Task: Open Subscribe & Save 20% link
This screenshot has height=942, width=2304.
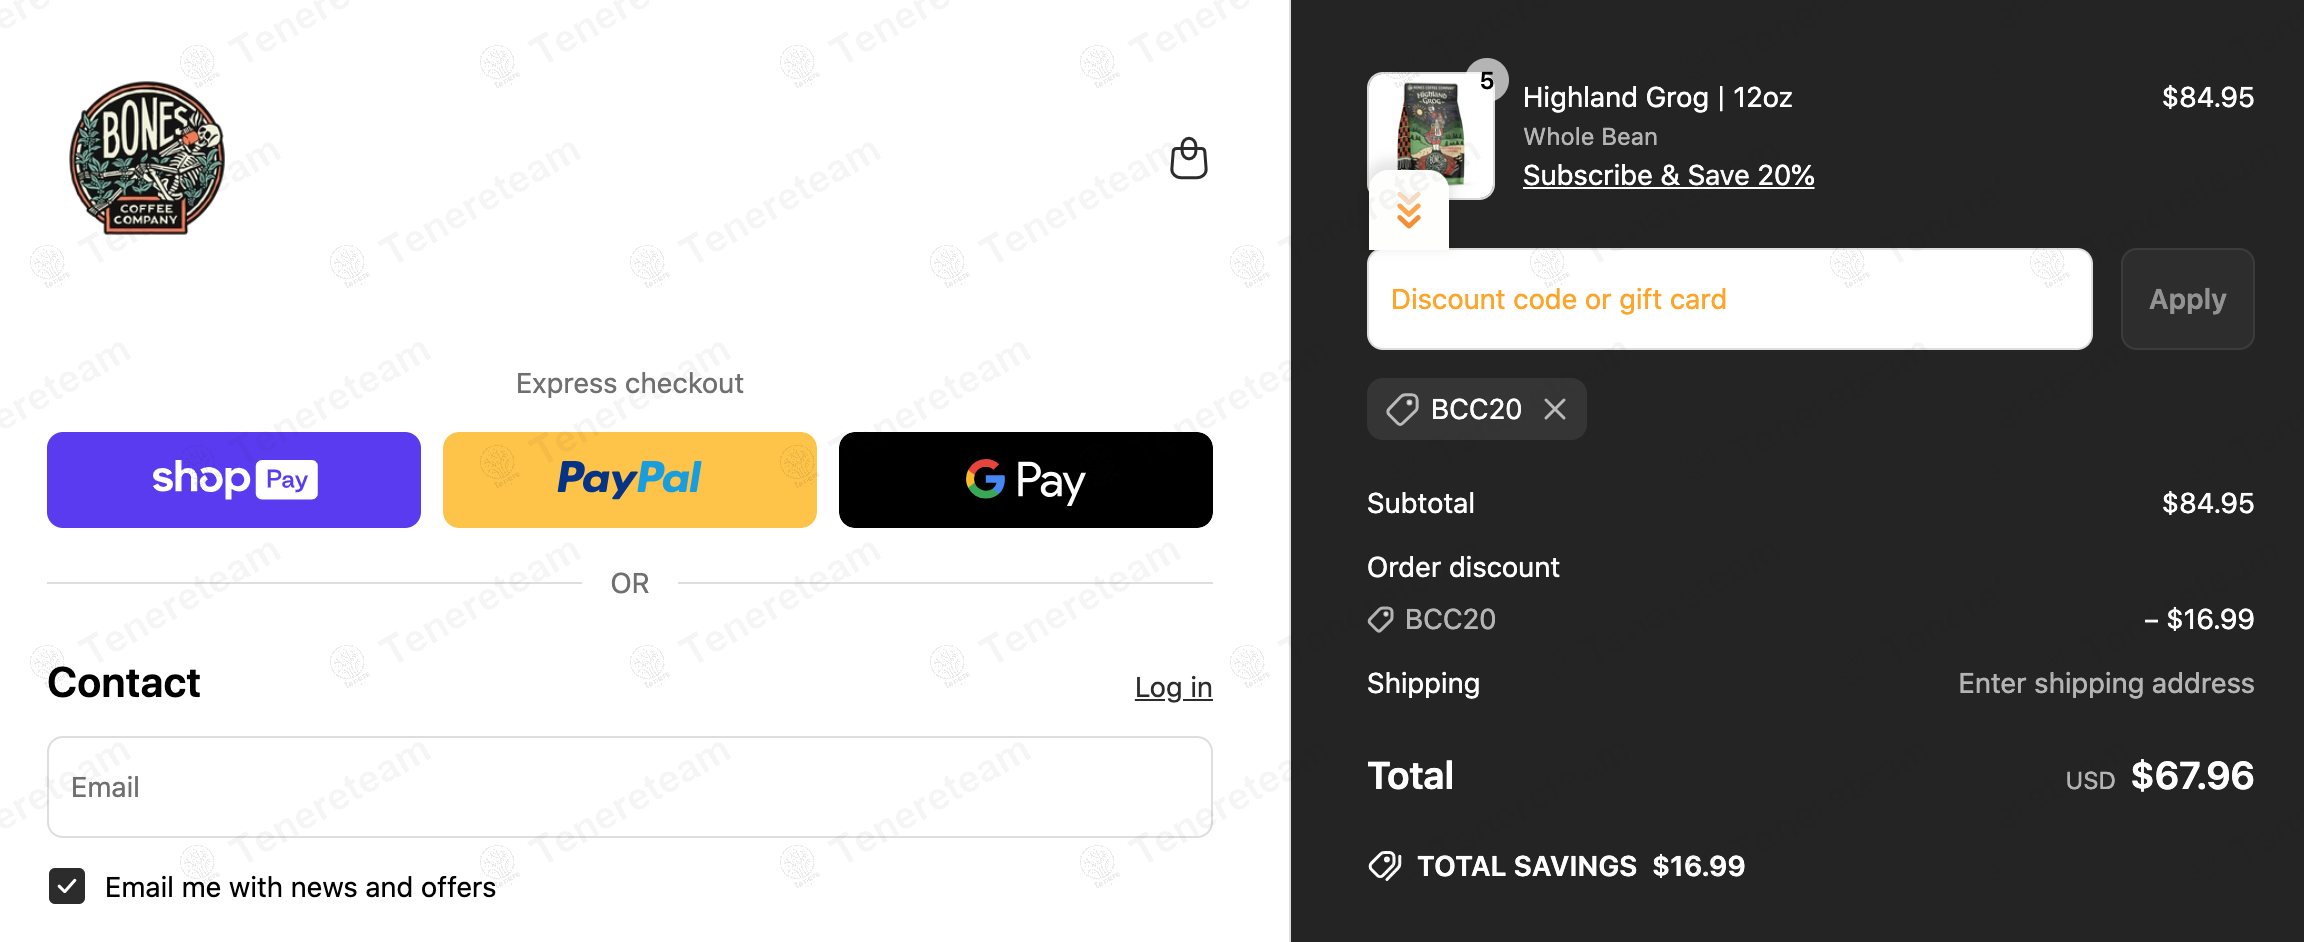Action: click(1668, 176)
